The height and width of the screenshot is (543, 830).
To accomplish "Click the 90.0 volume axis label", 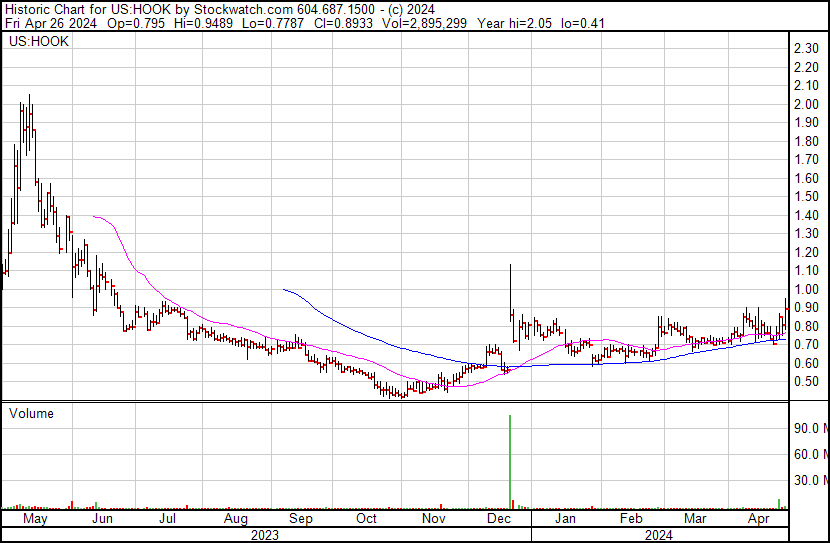I will 808,428.
